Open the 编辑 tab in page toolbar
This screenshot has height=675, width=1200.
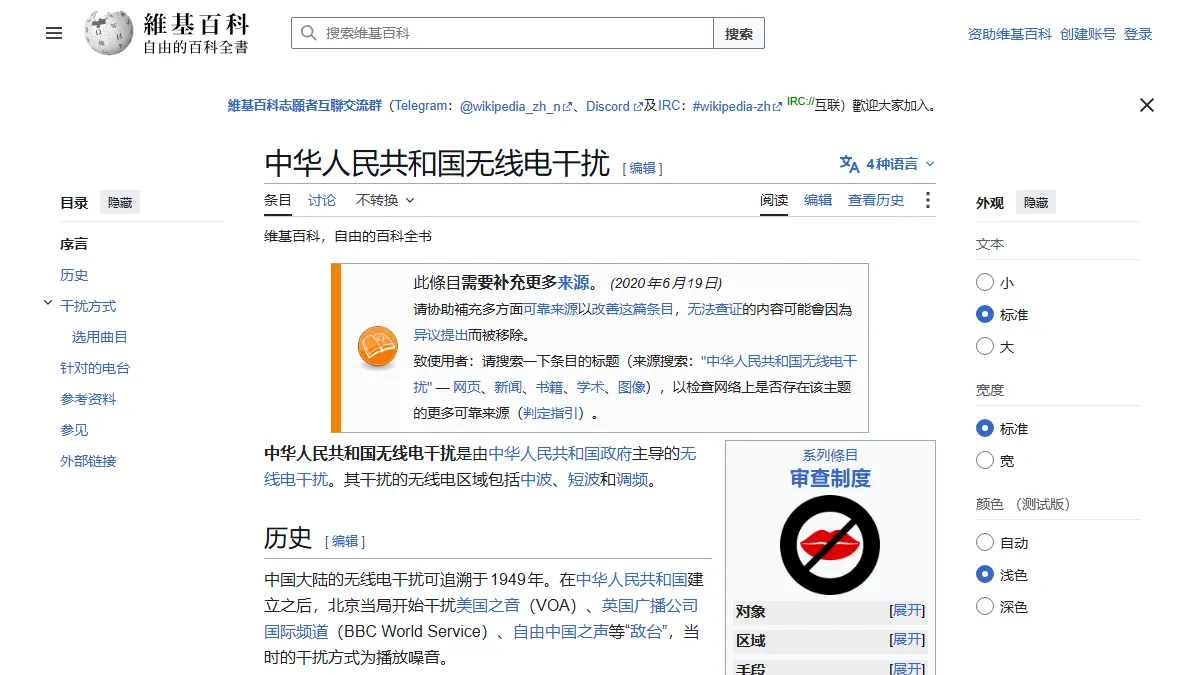(x=818, y=200)
